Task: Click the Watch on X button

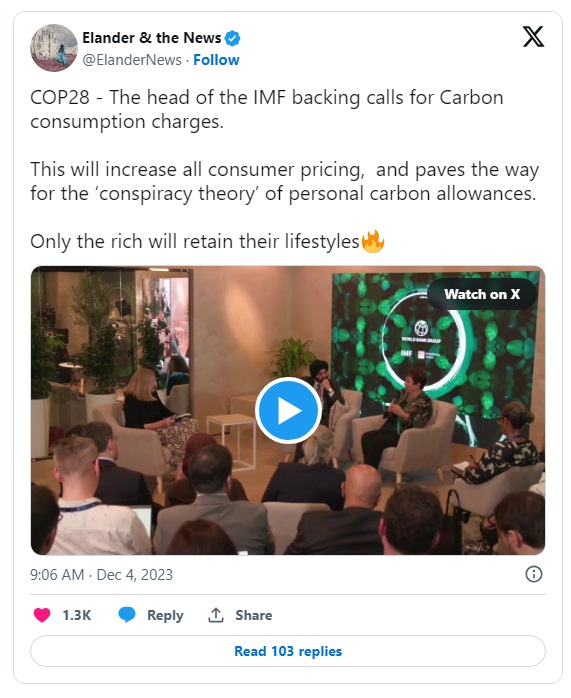Action: [482, 294]
